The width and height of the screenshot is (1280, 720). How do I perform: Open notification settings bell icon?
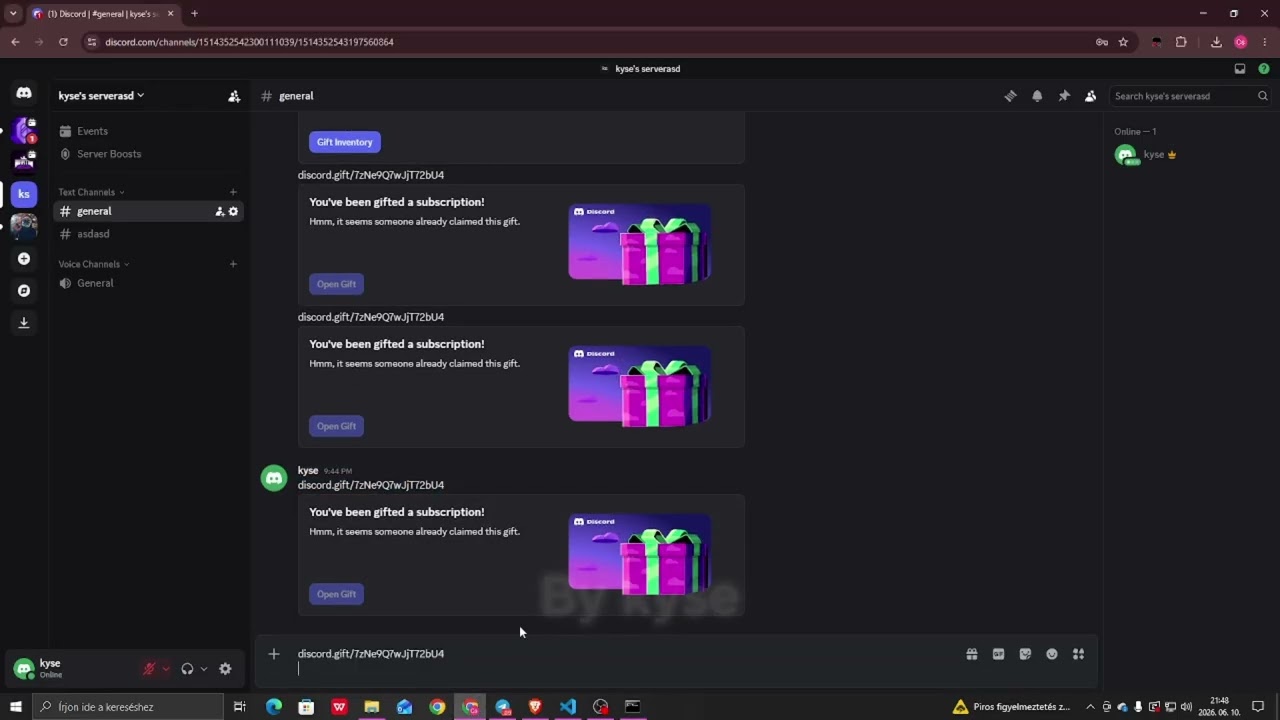[x=1037, y=96]
